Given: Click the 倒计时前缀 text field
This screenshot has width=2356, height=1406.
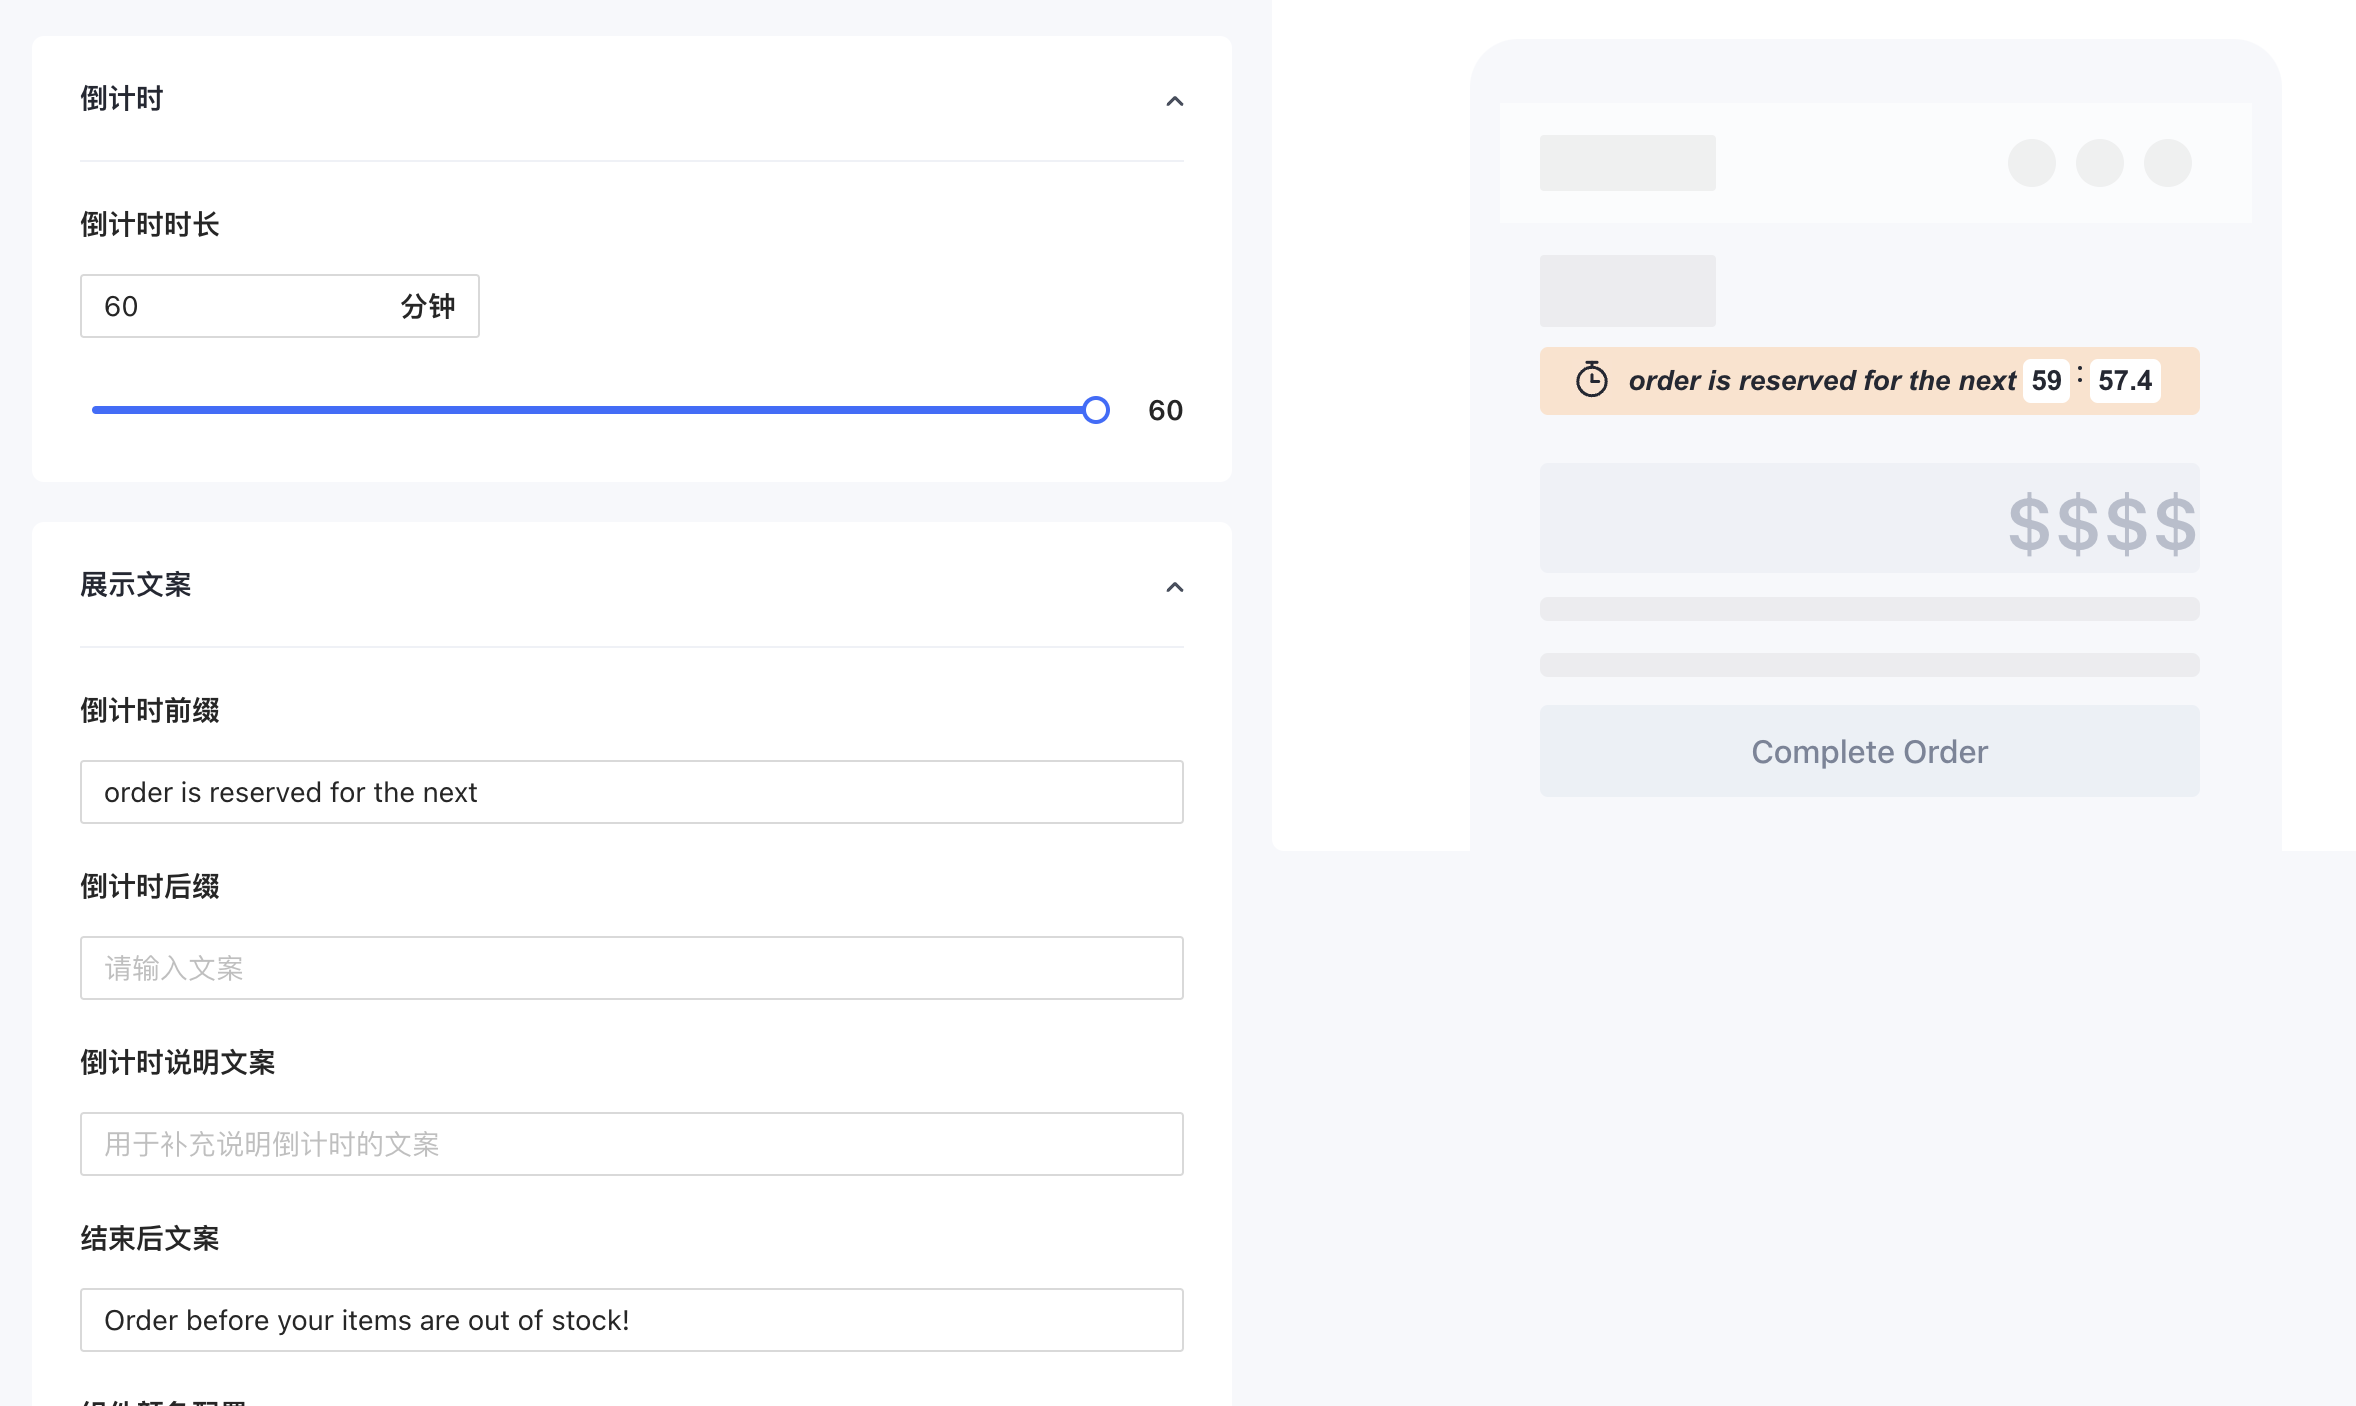Looking at the screenshot, I should point(631,792).
